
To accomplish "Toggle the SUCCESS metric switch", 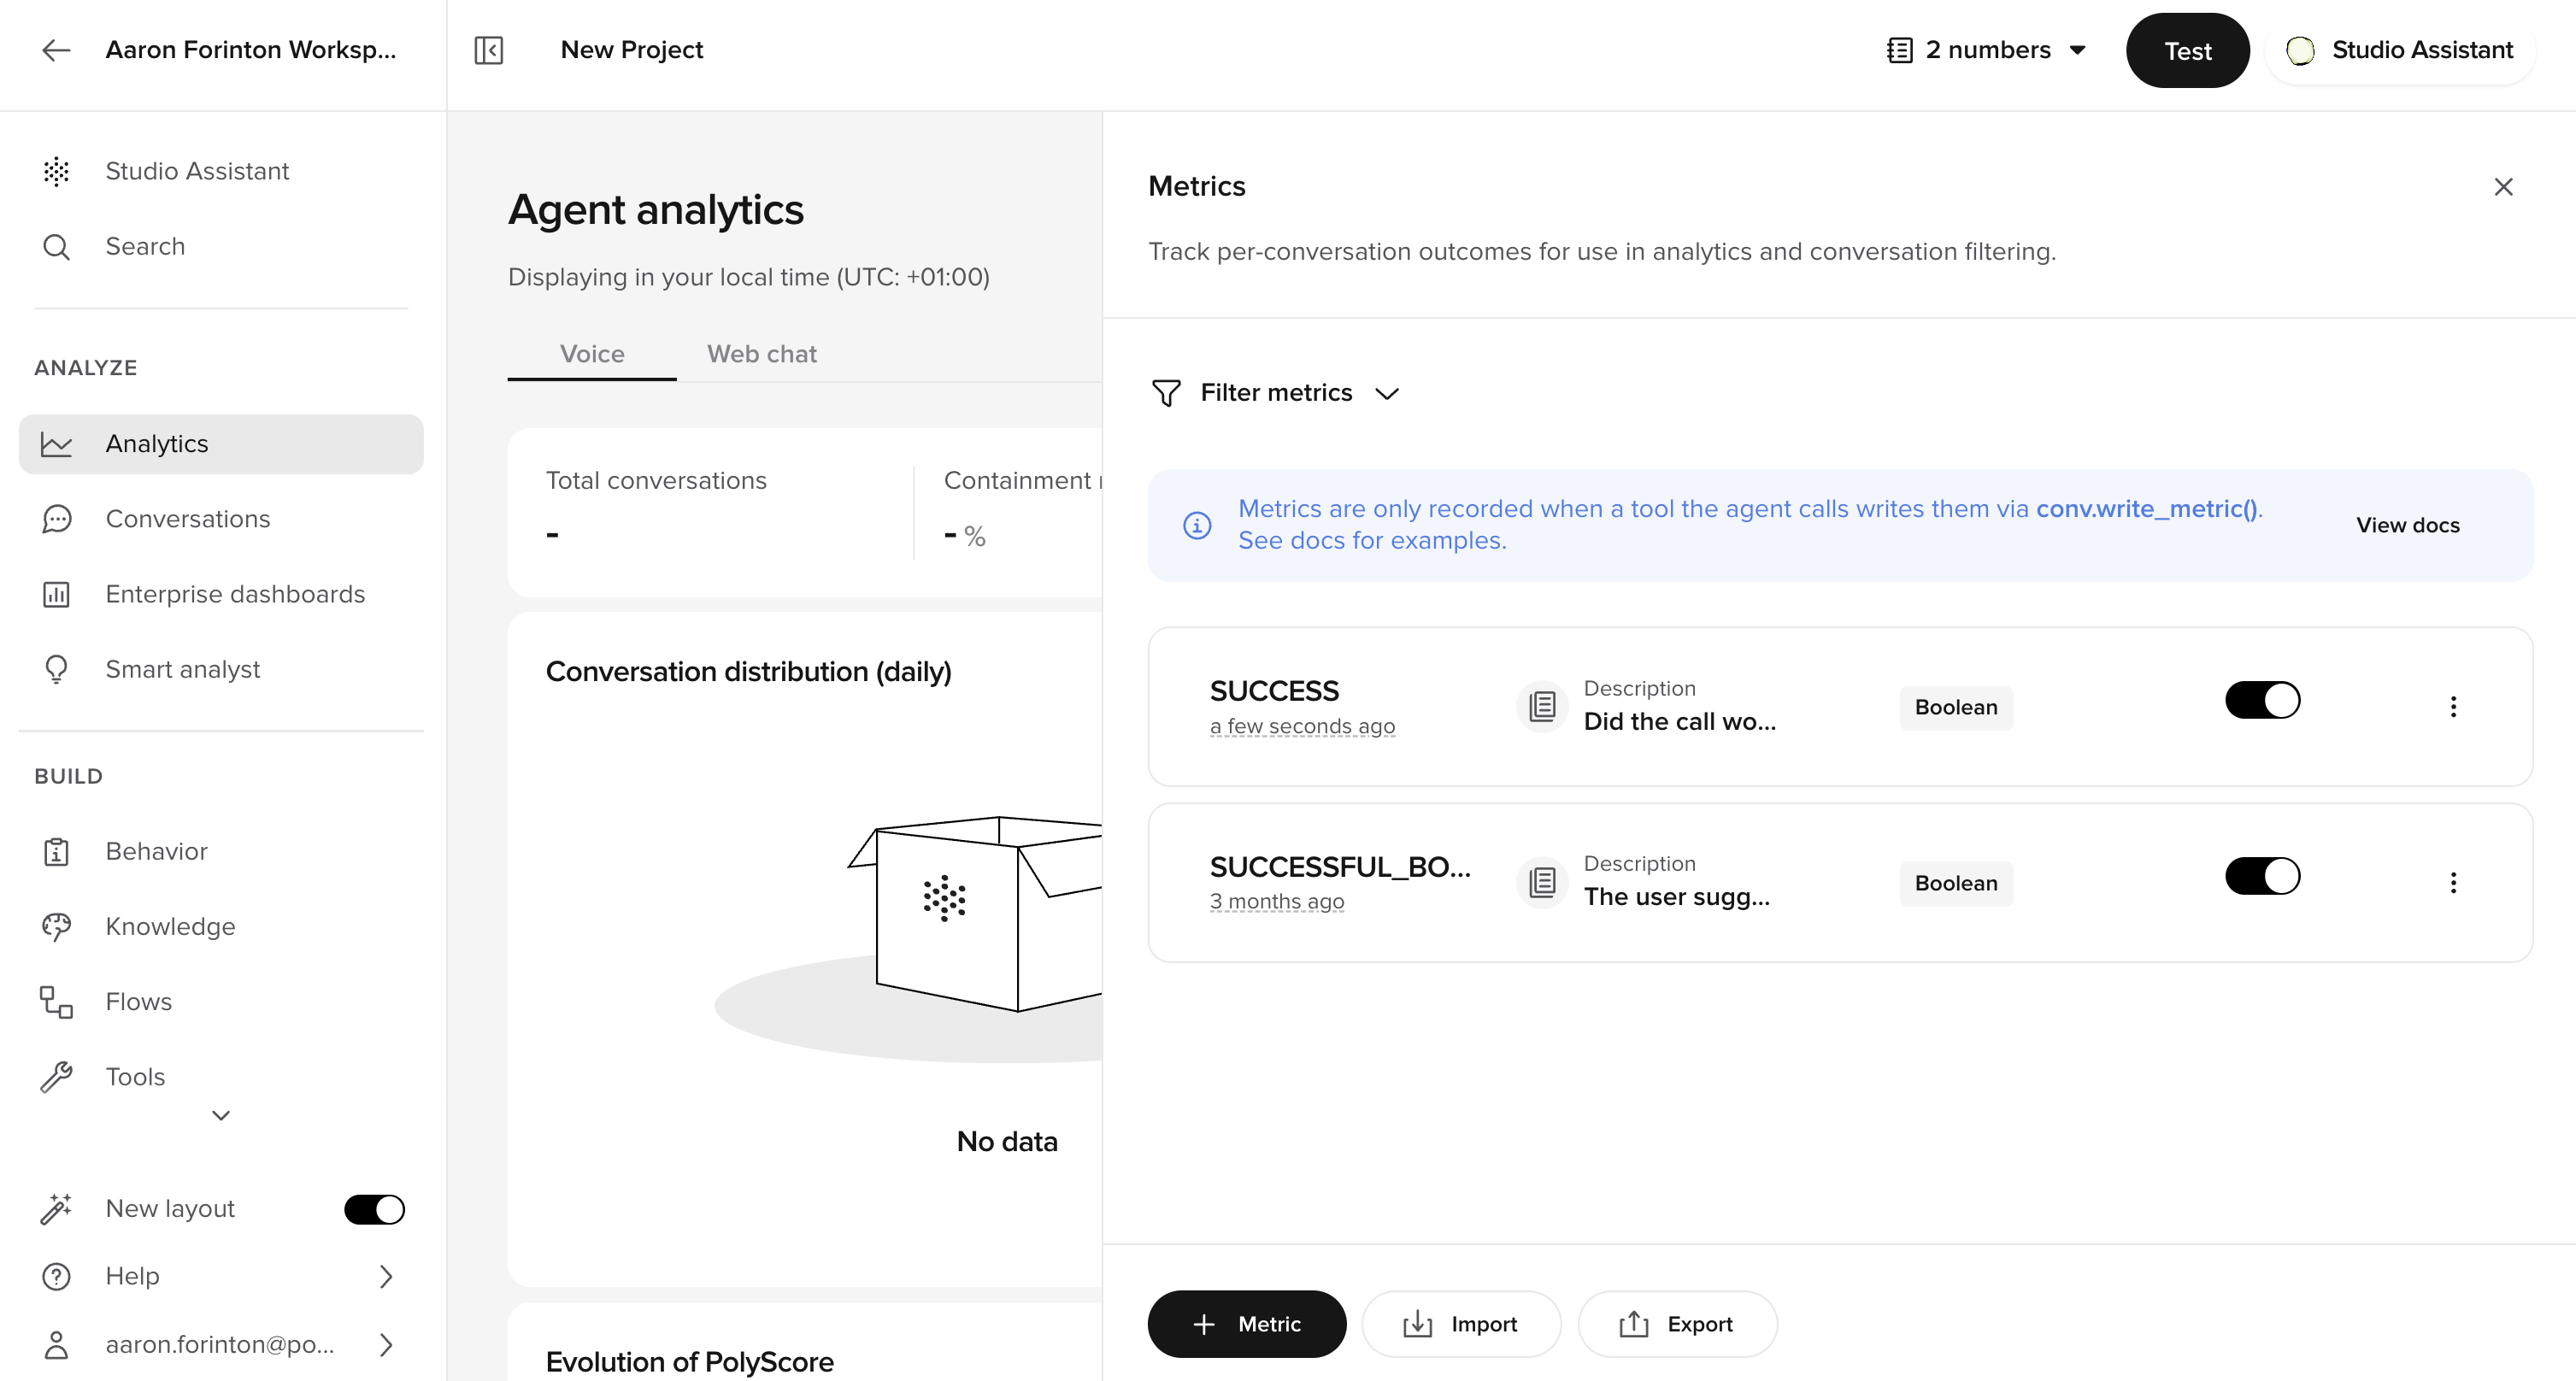I will [x=2262, y=700].
